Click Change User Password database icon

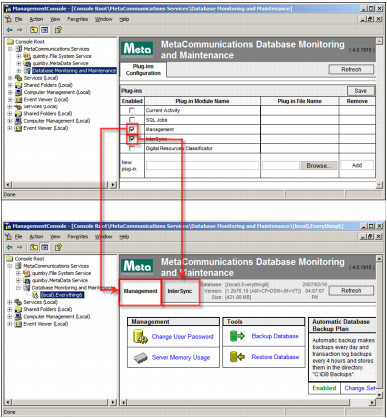click(140, 336)
